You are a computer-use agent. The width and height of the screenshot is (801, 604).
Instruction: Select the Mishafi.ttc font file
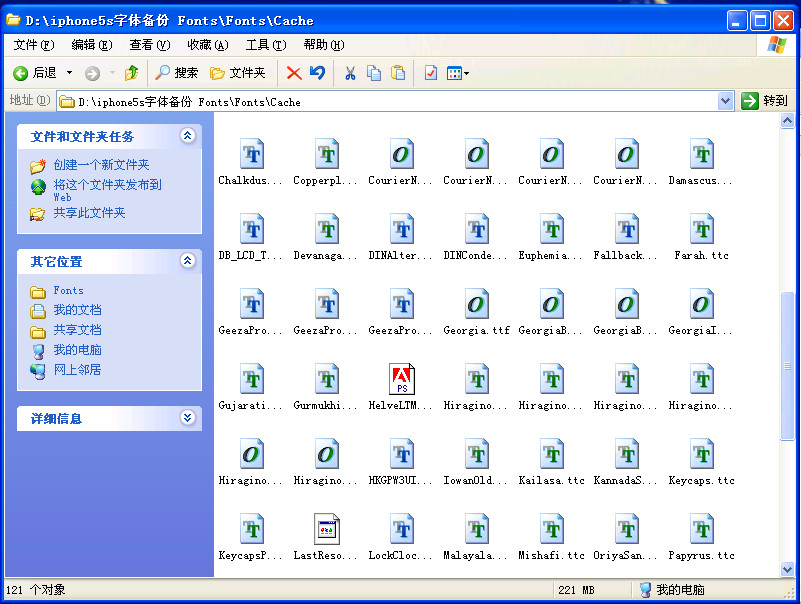pos(551,537)
